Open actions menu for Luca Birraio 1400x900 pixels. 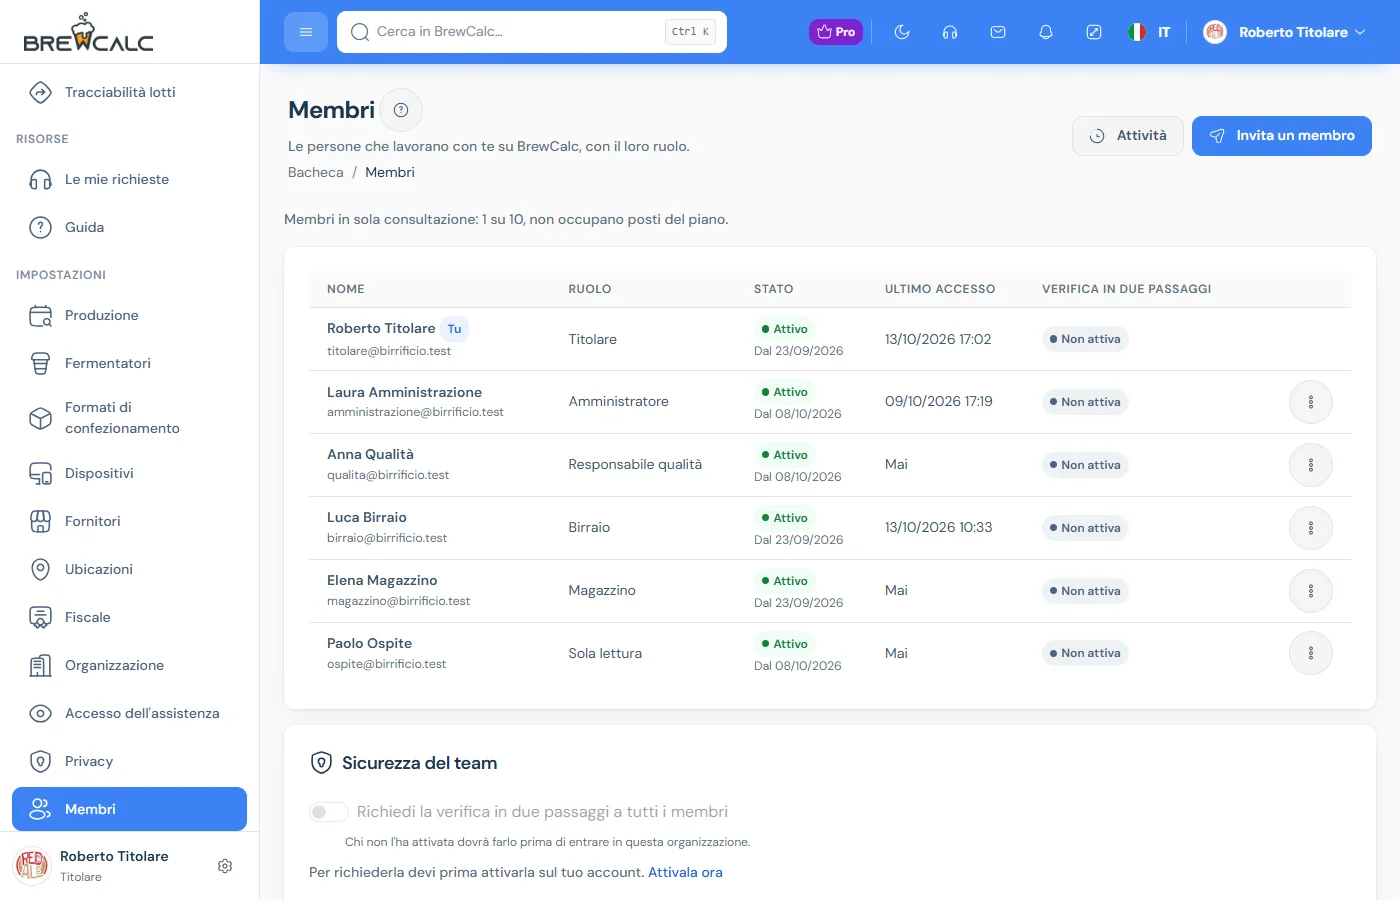point(1311,528)
